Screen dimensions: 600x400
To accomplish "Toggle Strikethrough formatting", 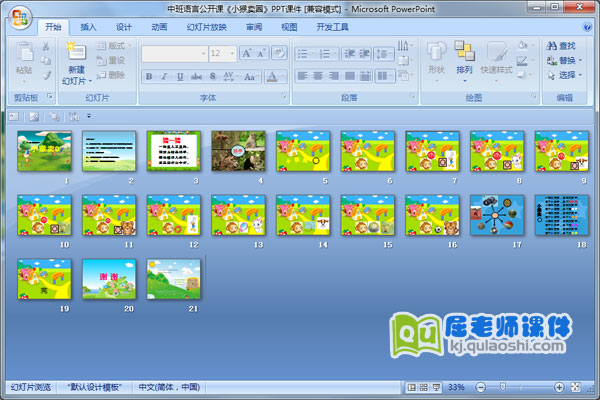I will tap(196, 77).
